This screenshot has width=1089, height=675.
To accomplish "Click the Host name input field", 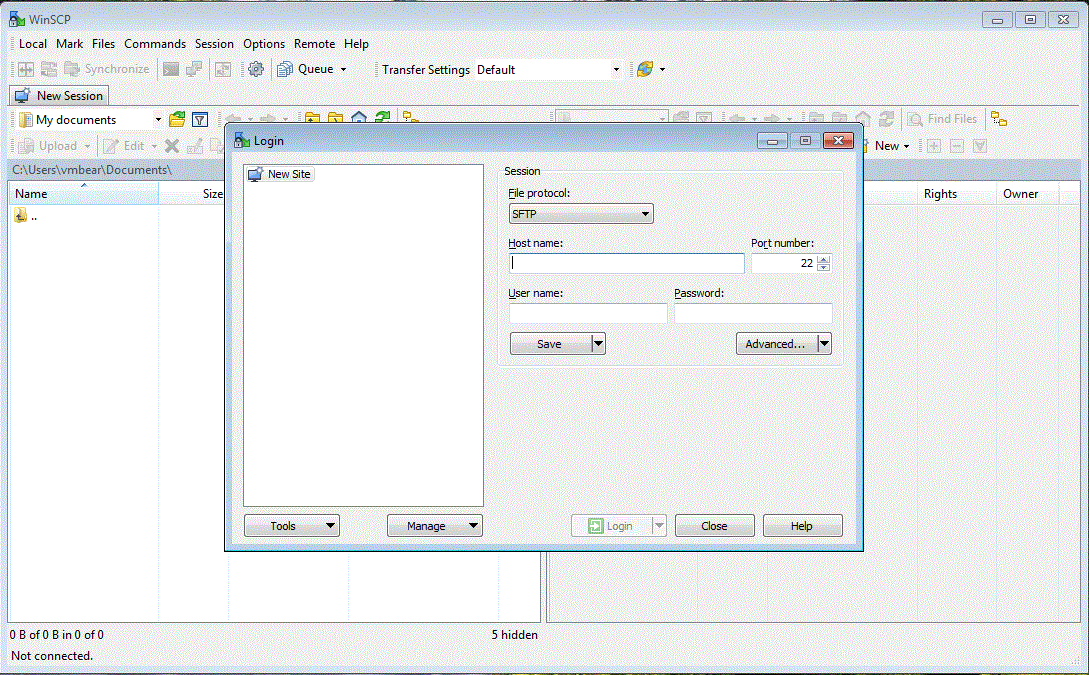I will 626,263.
